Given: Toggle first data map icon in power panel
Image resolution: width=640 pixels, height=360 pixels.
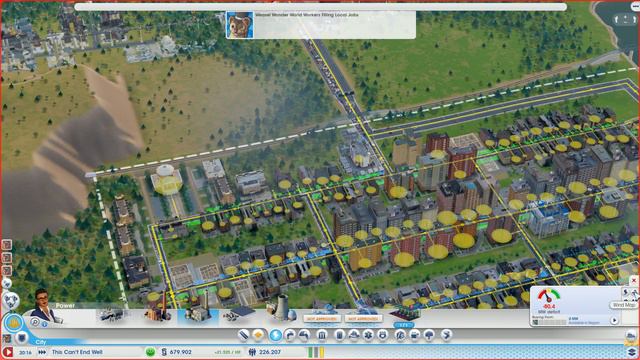Looking at the screenshot, I should coord(626,292).
